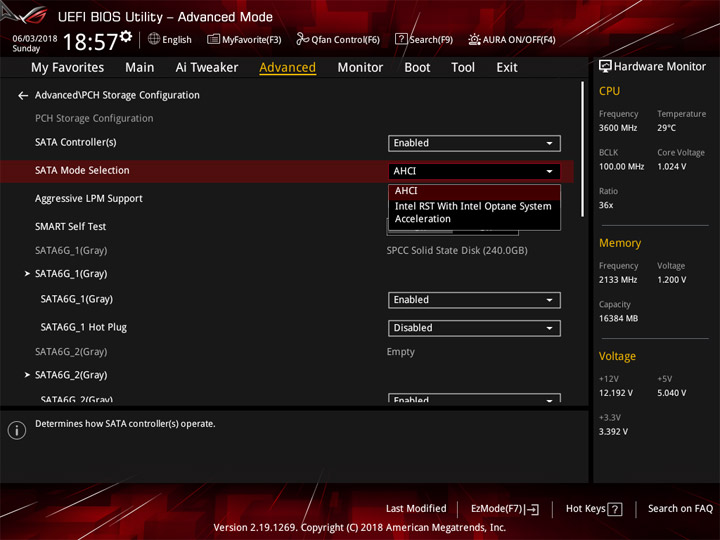Click Core Voltage value 1.024 V
Viewport: 720px width, 540px height.
click(x=672, y=167)
